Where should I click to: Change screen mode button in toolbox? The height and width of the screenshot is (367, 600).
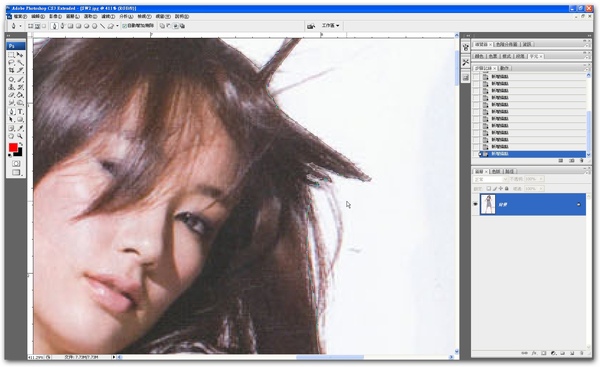click(16, 173)
